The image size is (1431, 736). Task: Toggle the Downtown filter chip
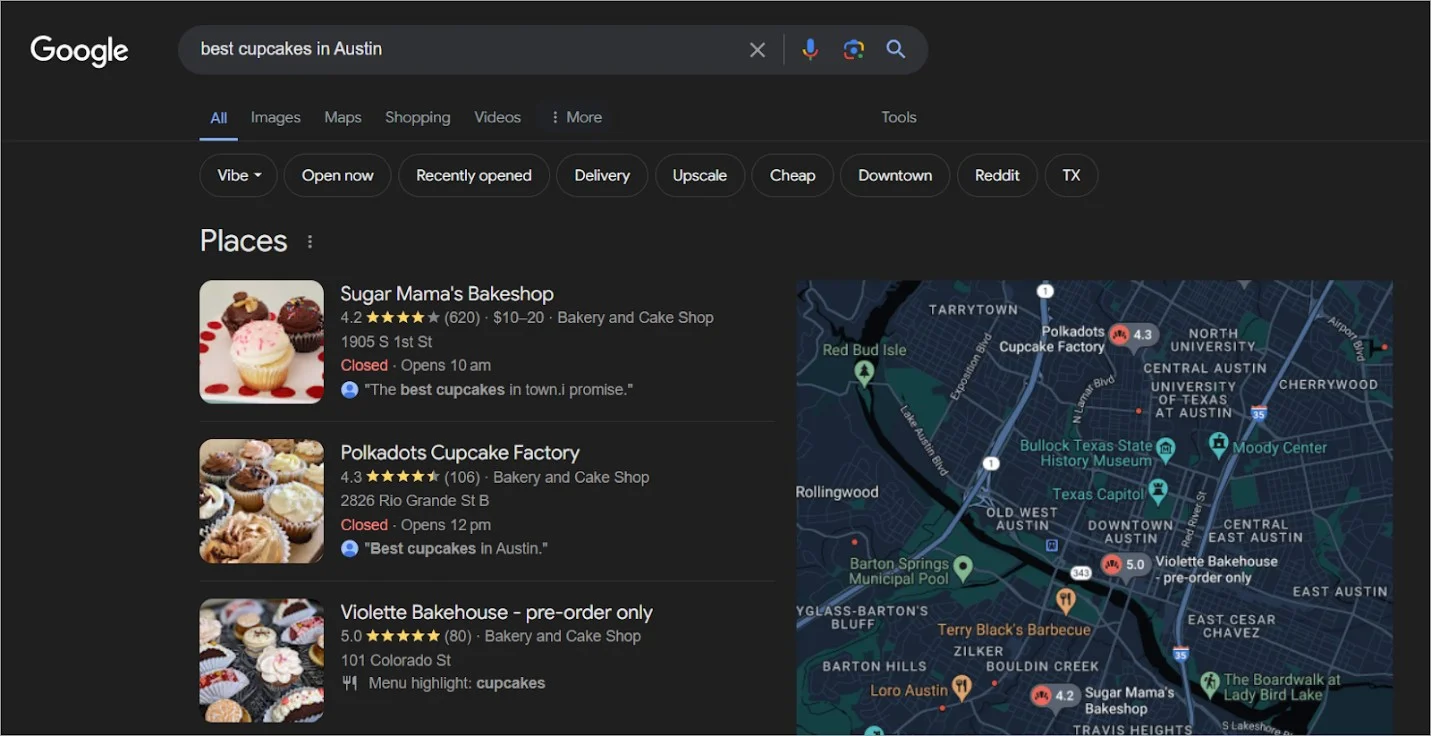point(895,175)
